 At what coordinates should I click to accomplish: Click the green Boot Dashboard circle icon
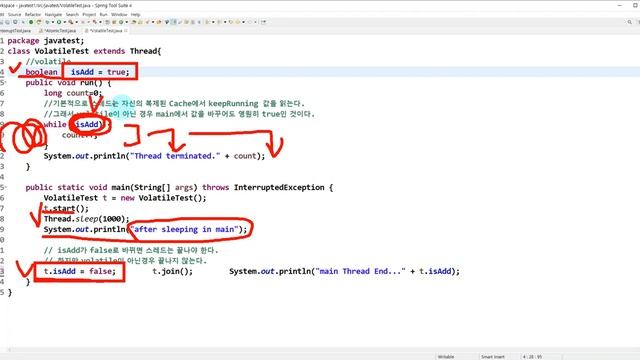[x=31, y=22]
